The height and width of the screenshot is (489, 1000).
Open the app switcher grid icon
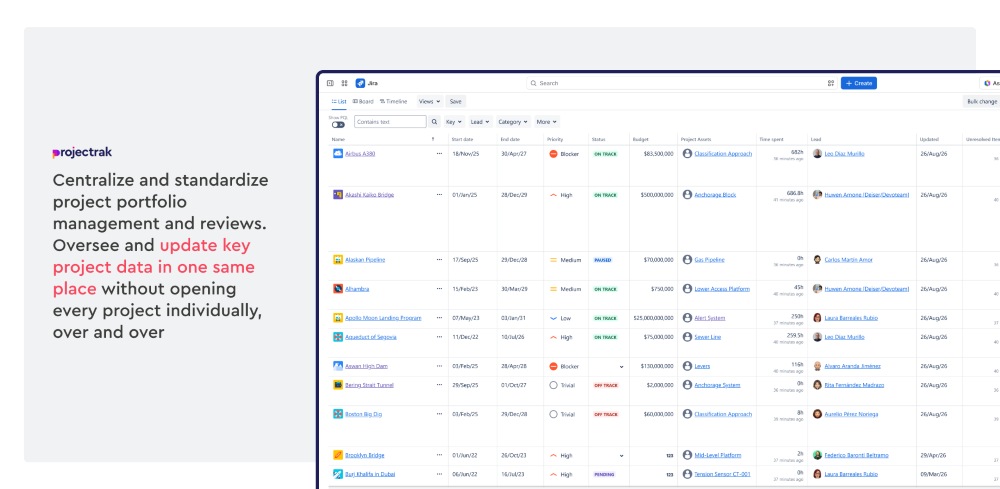[344, 83]
